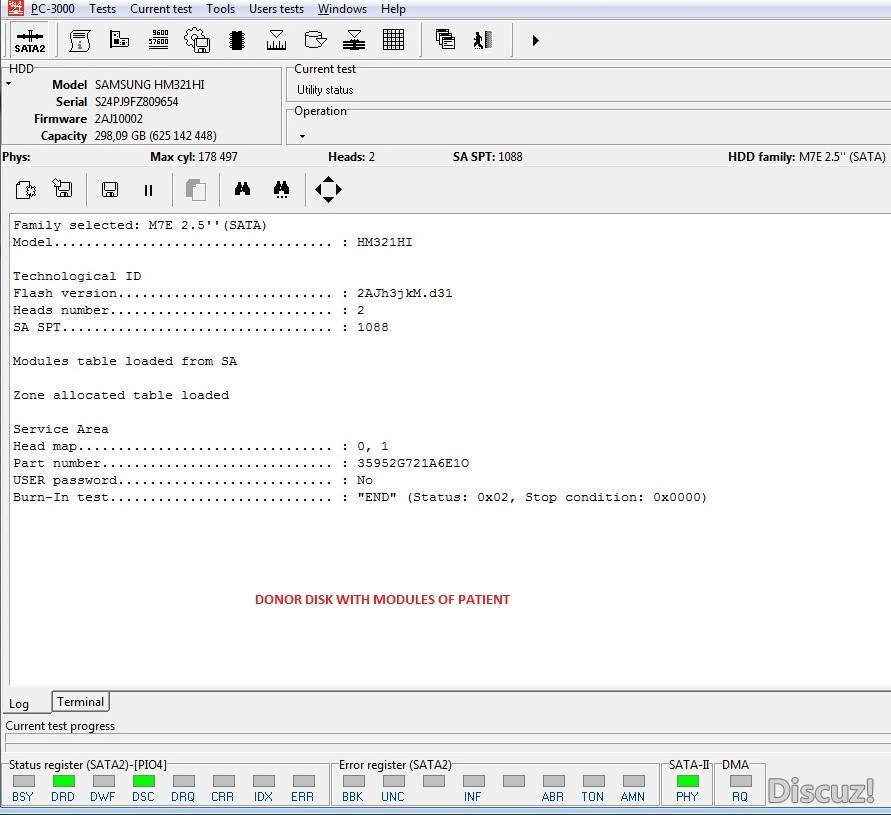The image size is (891, 815).
Task: Open the Help menu
Action: [x=393, y=9]
